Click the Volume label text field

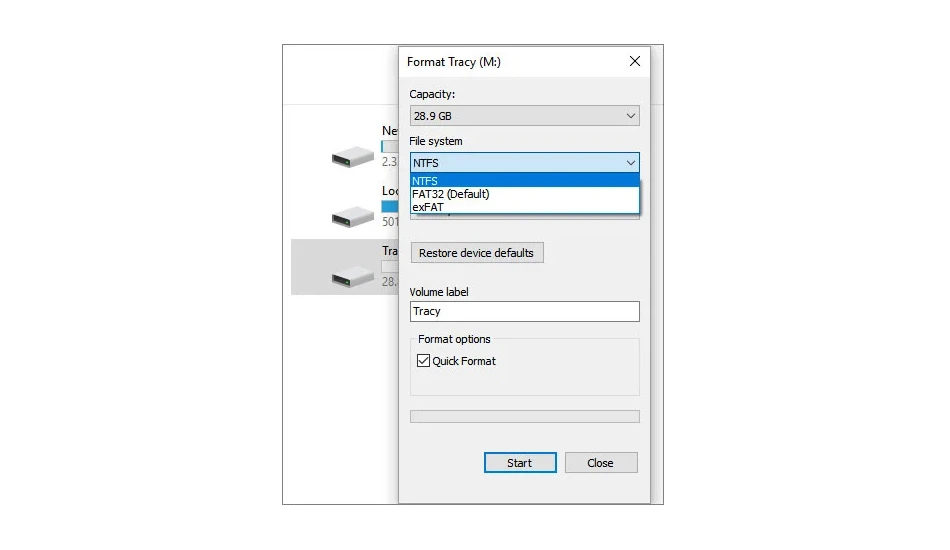pos(525,311)
